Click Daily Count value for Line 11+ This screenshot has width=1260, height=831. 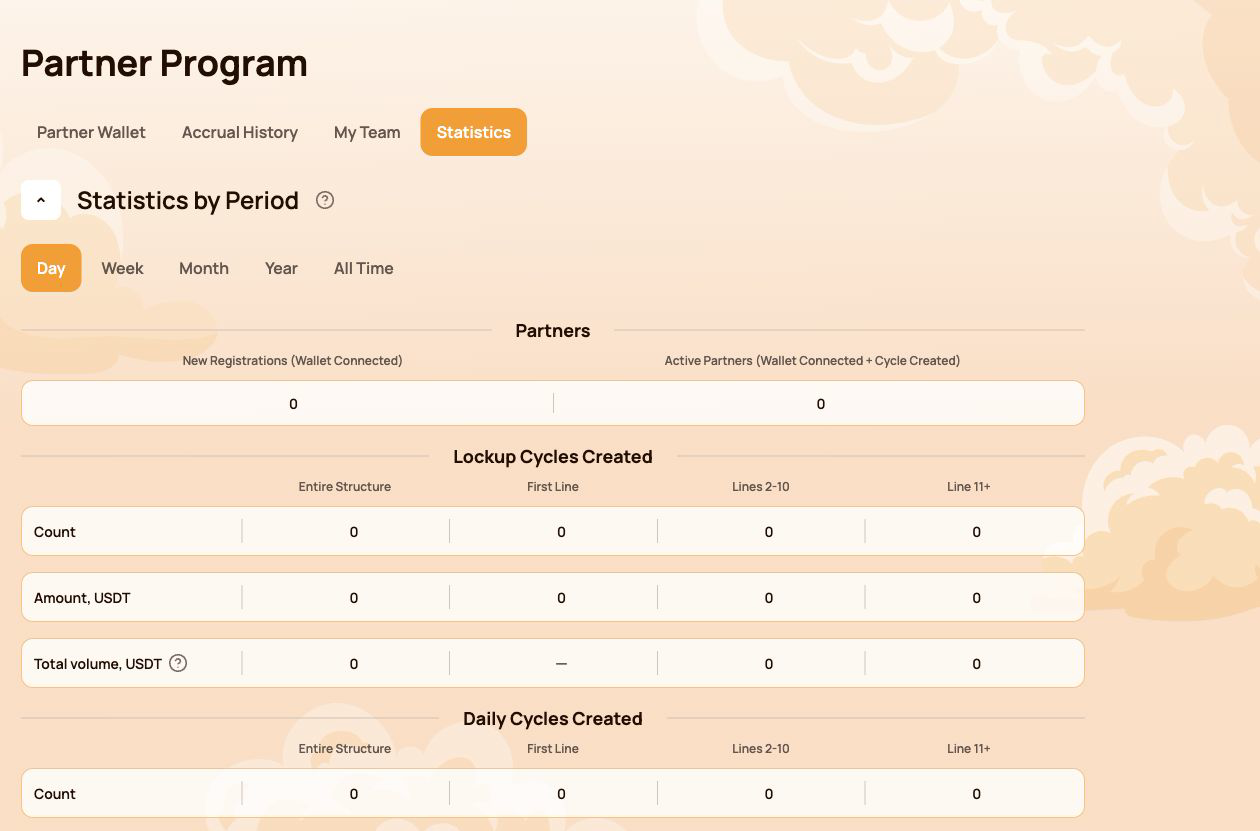977,794
